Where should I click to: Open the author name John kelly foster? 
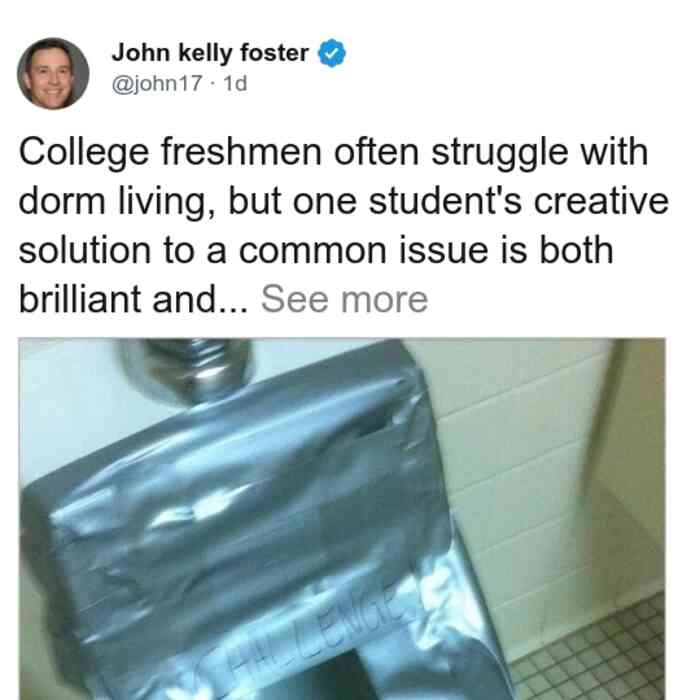point(210,53)
